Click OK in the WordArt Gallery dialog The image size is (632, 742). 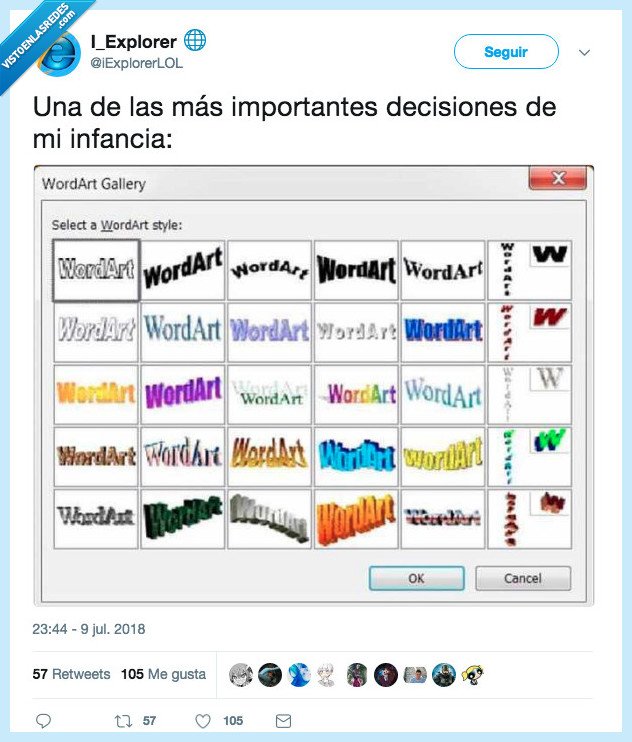pos(416,578)
